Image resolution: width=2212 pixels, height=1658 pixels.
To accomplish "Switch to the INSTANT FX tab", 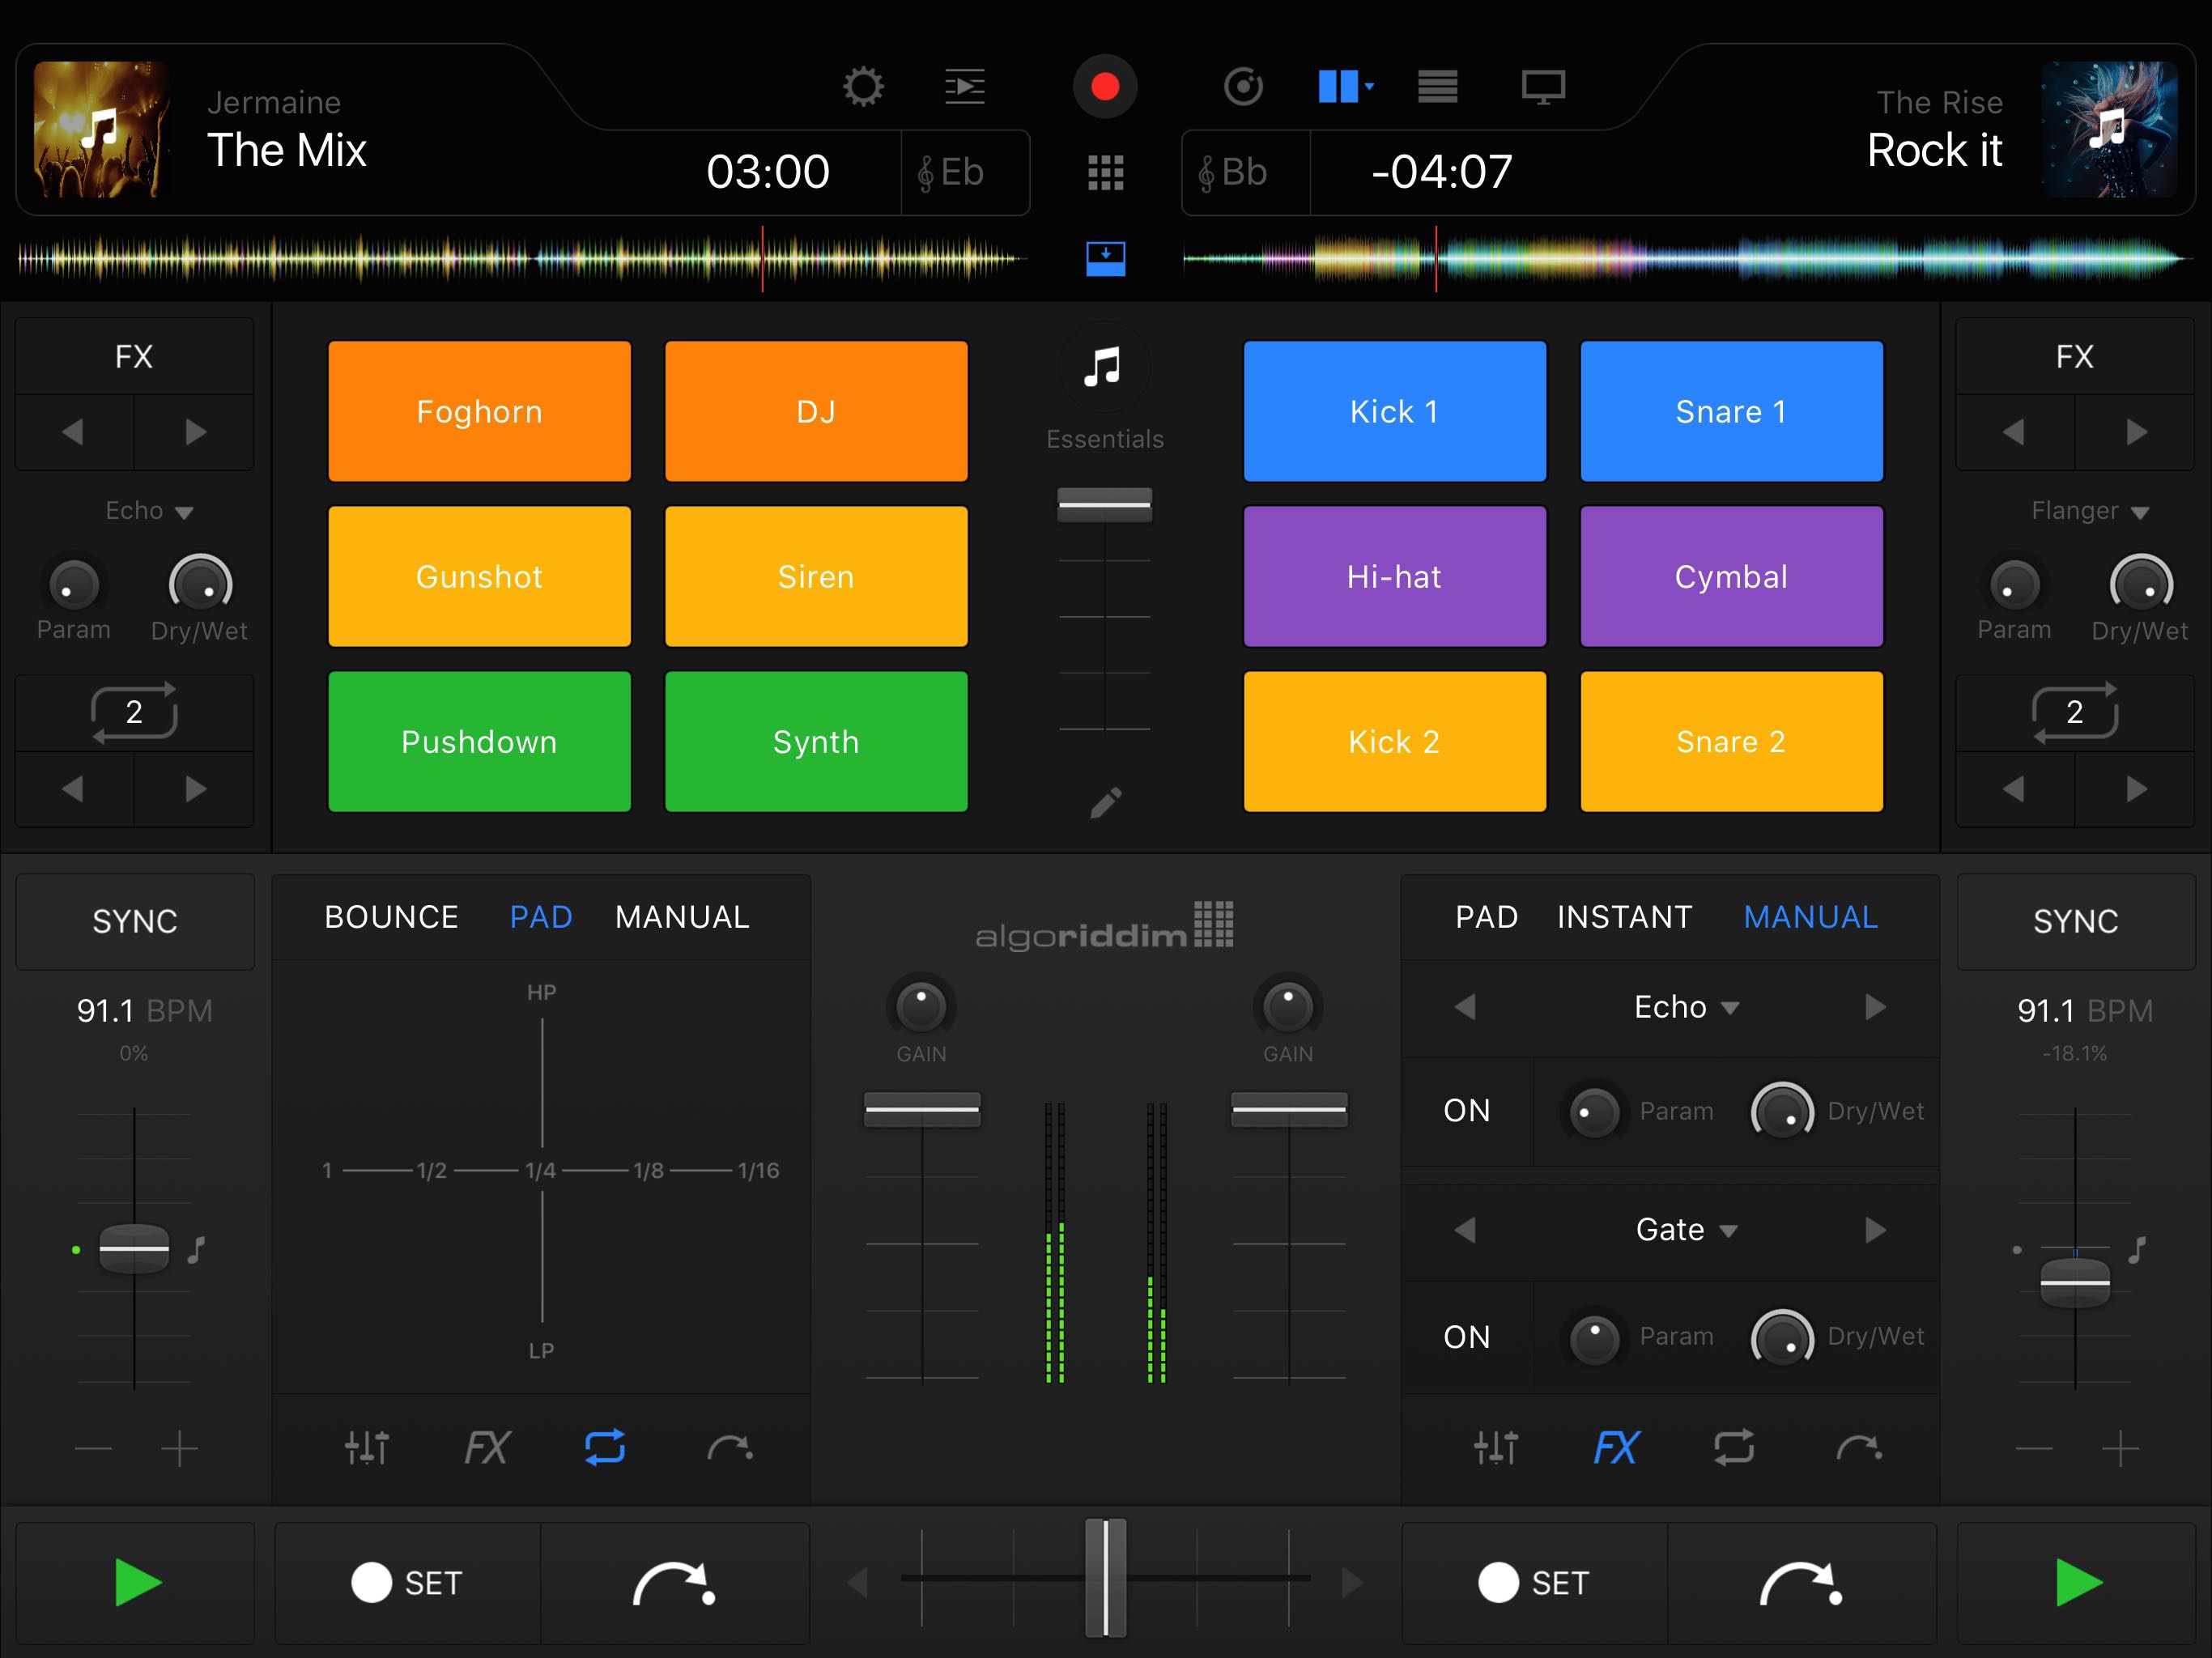I will [x=1624, y=917].
